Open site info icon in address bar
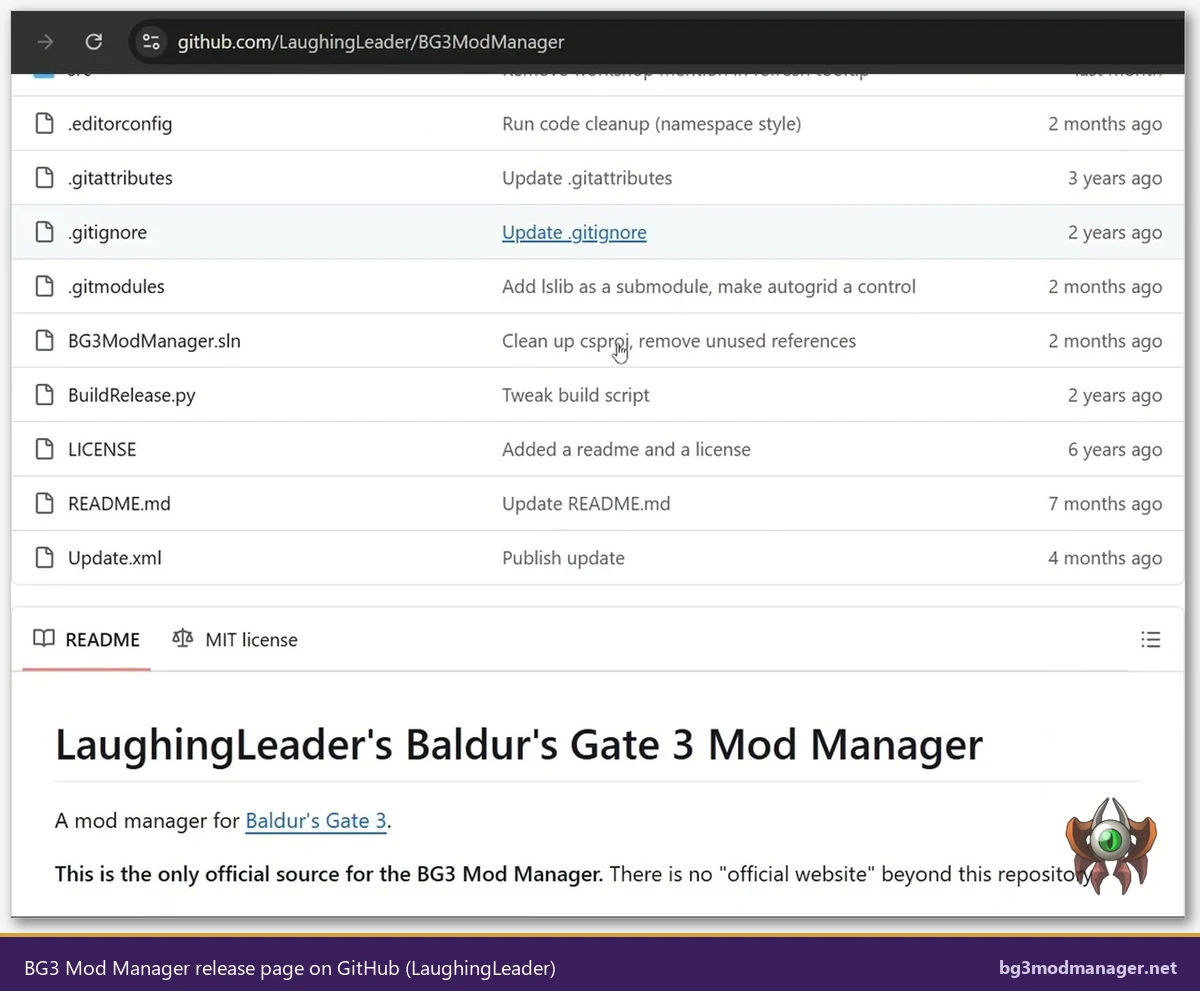Viewport: 1200px width, 991px height. point(151,42)
